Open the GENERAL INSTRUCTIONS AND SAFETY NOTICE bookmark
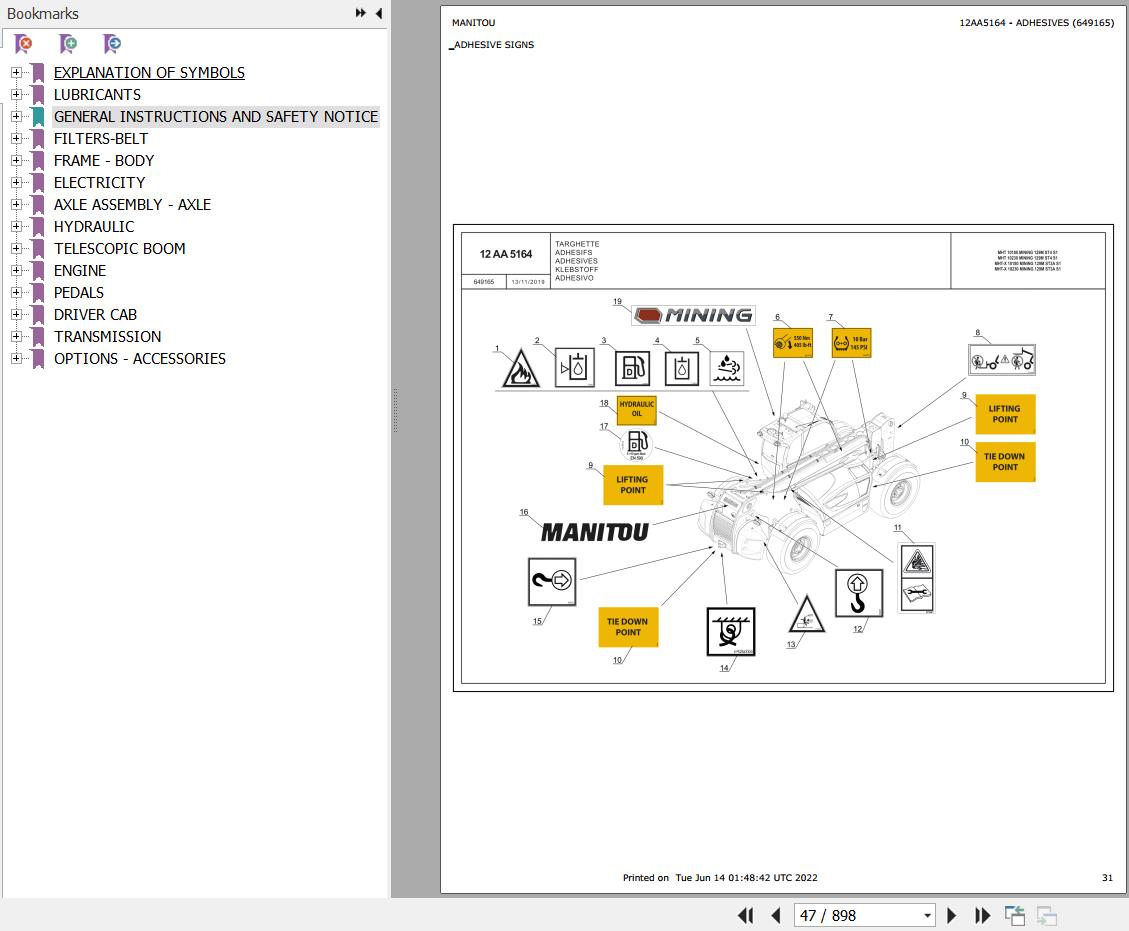 click(x=216, y=117)
